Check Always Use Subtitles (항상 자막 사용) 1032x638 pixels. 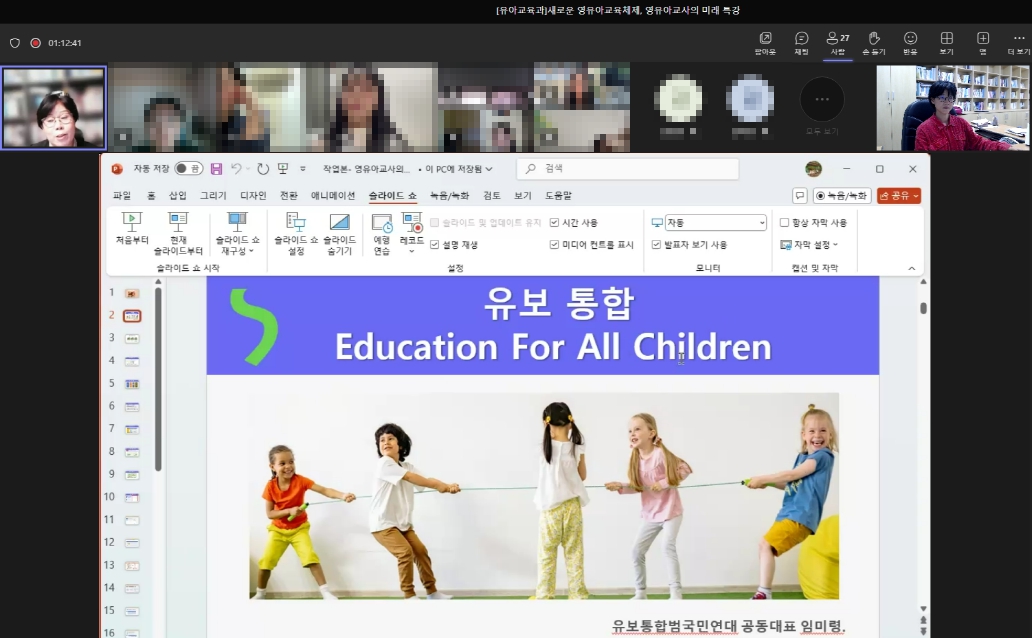785,223
